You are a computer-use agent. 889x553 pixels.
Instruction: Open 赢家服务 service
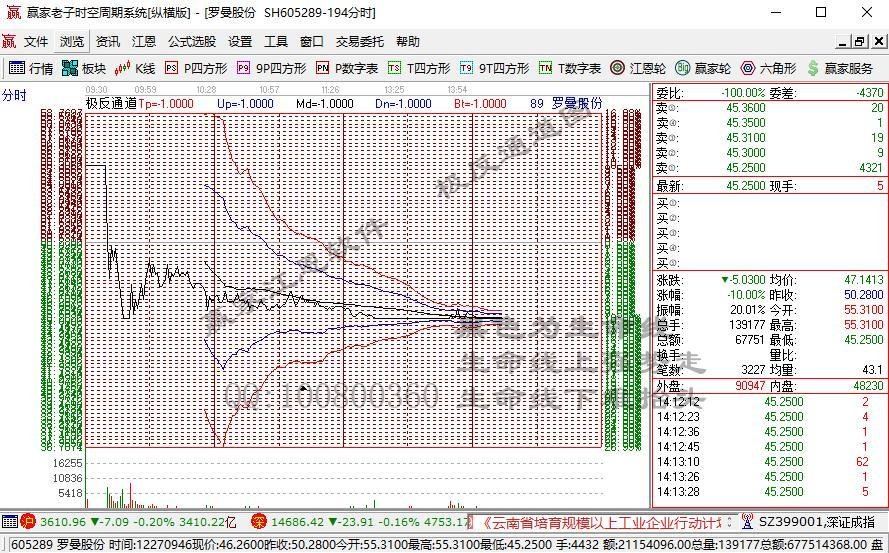[840, 69]
